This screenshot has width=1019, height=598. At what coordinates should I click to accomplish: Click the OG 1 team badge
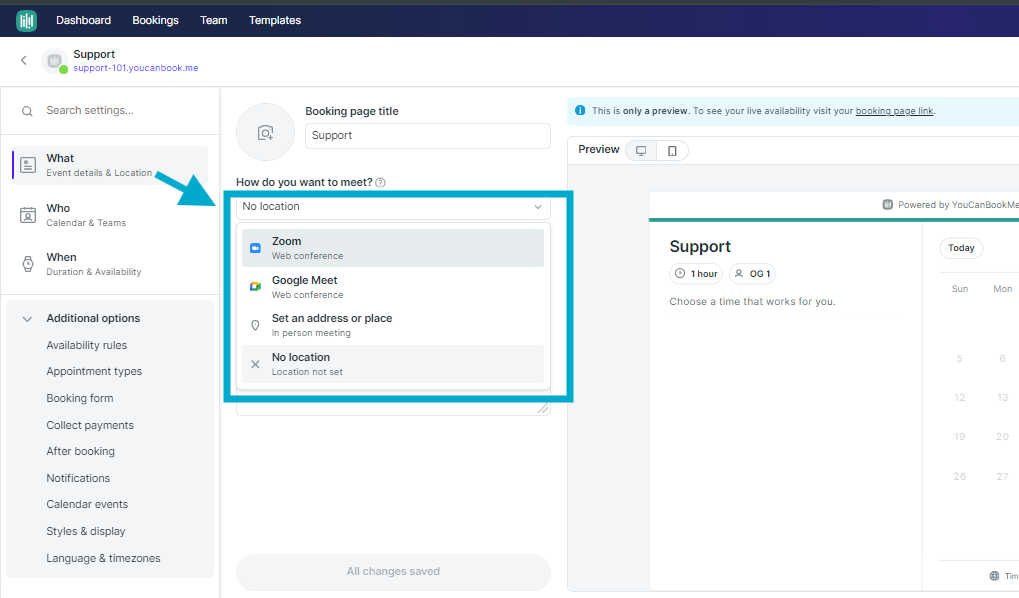pyautogui.click(x=753, y=274)
